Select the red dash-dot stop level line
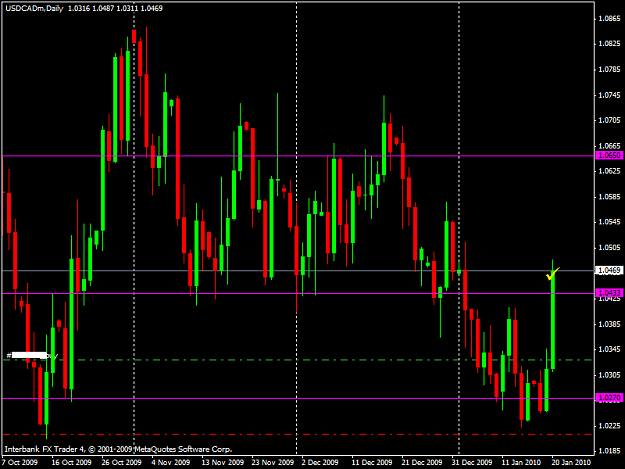Image resolution: width=625 pixels, height=469 pixels. point(298,434)
